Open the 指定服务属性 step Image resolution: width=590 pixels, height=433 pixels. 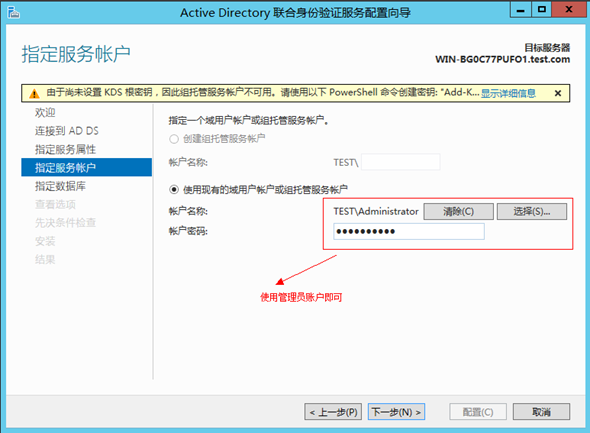[x=65, y=149]
